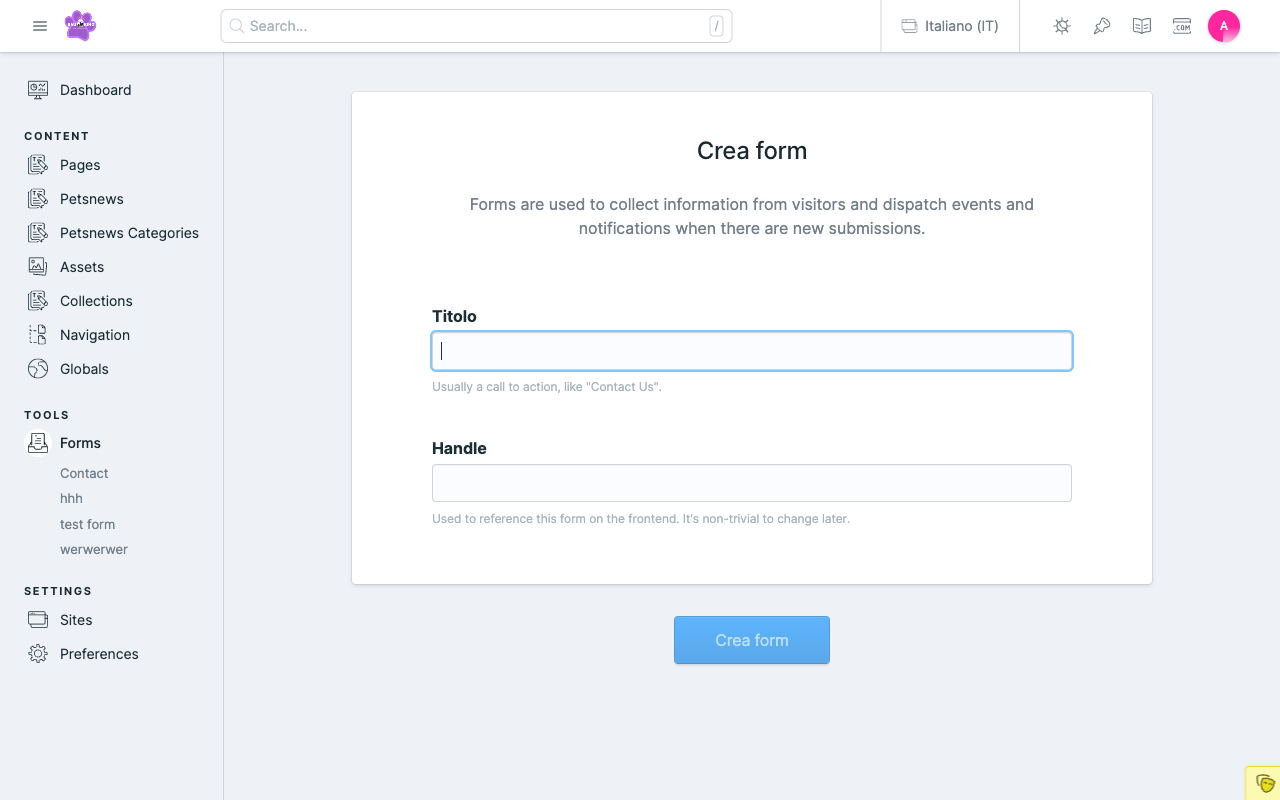Click the .com view site icon
The image size is (1280, 800).
1182,26
